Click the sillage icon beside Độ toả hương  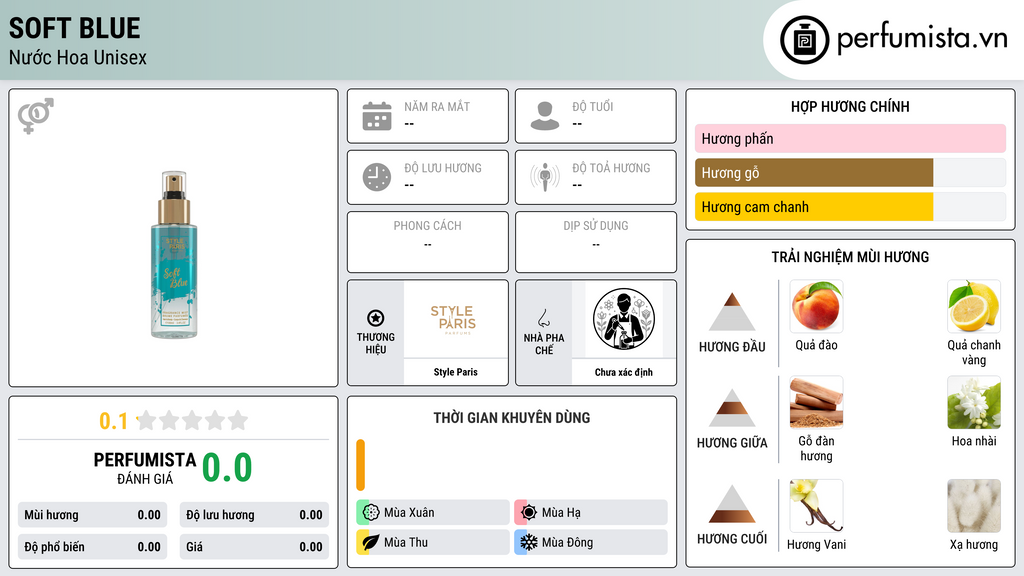(x=545, y=177)
